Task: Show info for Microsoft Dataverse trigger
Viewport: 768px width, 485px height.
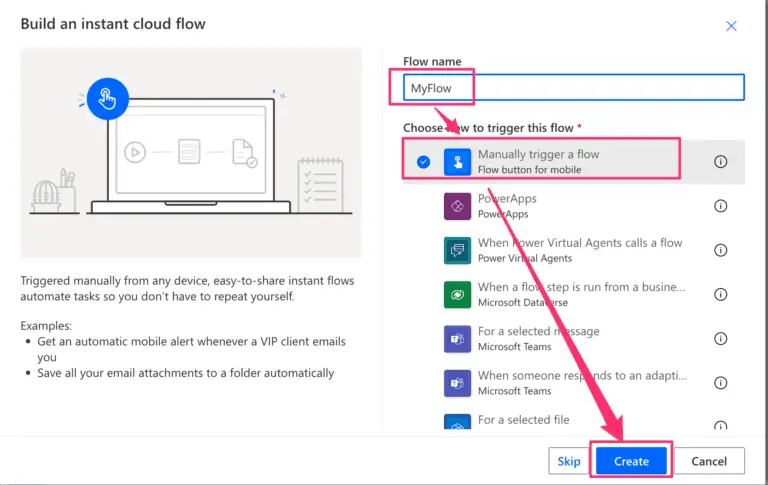Action: coord(720,294)
